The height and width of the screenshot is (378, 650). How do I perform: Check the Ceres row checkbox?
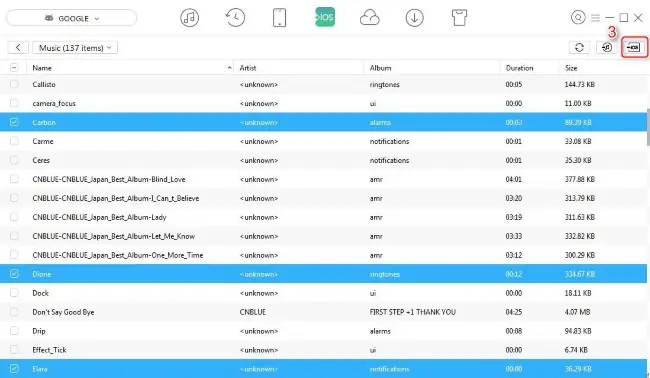tap(14, 160)
